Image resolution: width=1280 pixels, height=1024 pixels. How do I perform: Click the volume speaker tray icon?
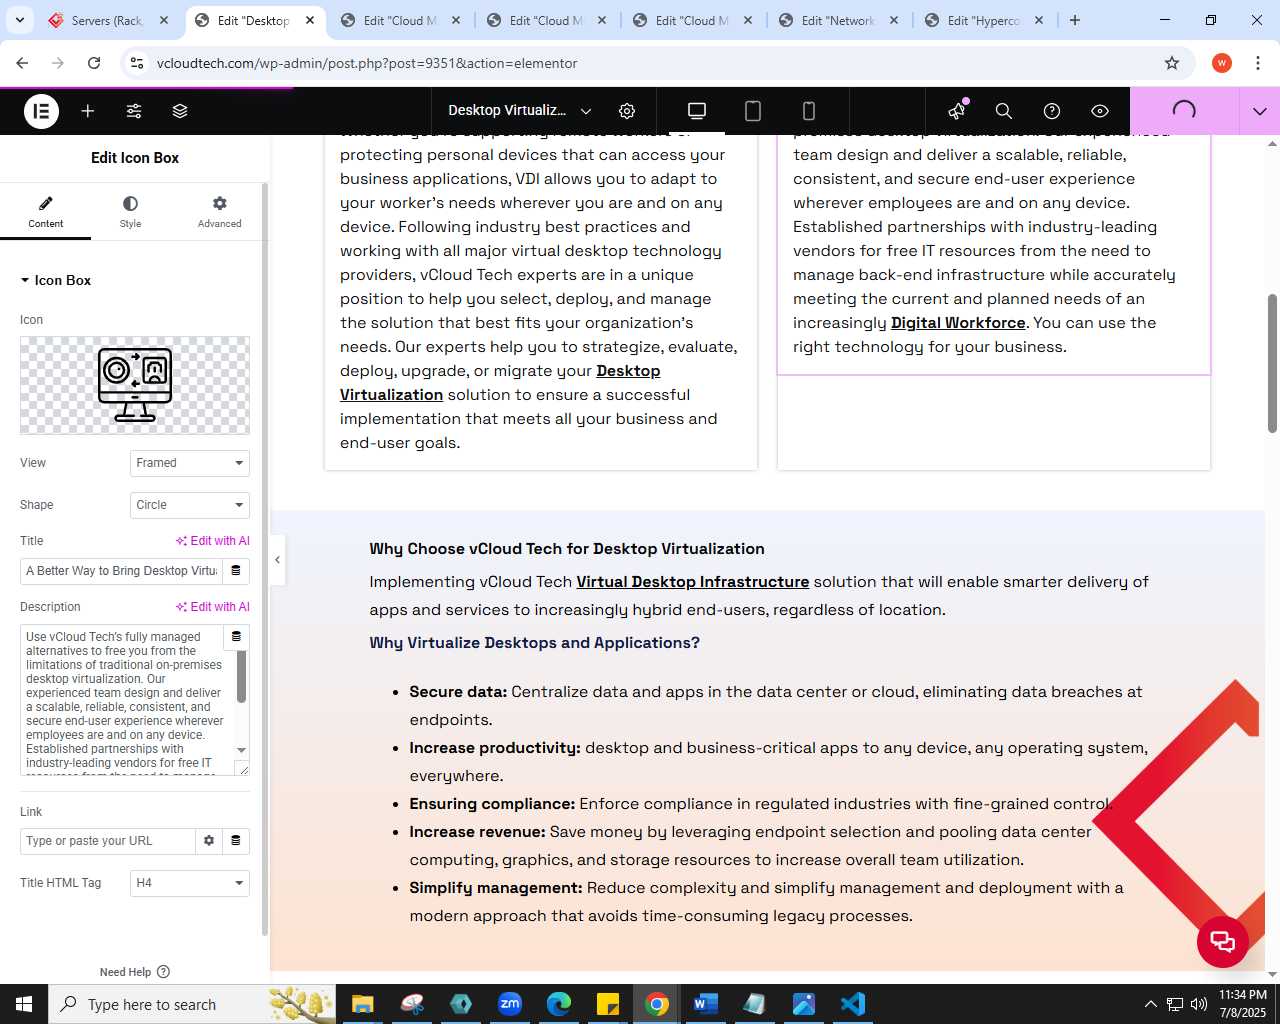pyautogui.click(x=1199, y=1004)
